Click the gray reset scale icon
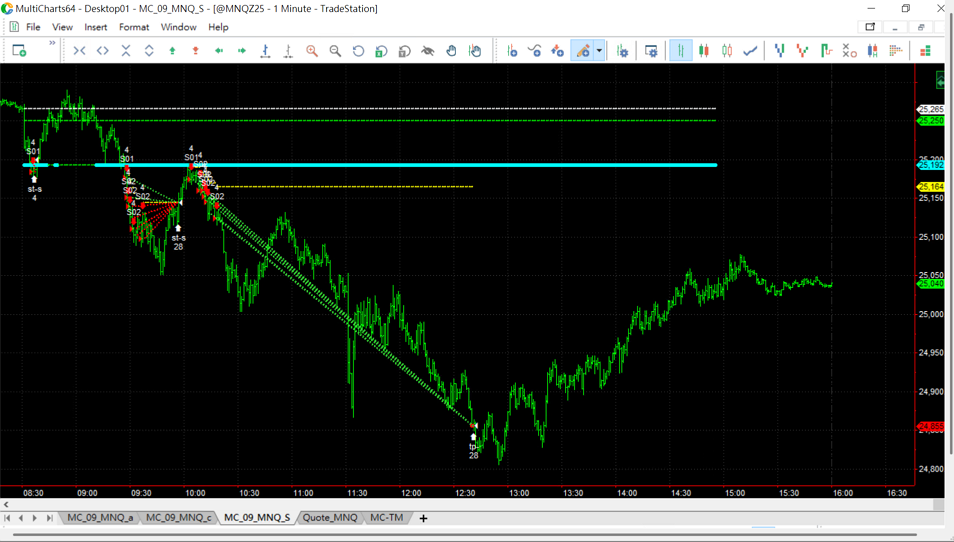Screen dimensions: 954x542 coord(405,51)
